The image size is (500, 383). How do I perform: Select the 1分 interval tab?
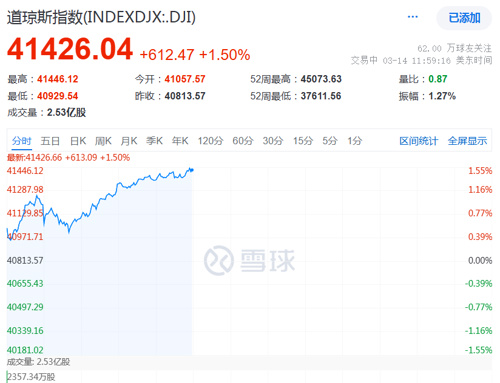pos(355,141)
